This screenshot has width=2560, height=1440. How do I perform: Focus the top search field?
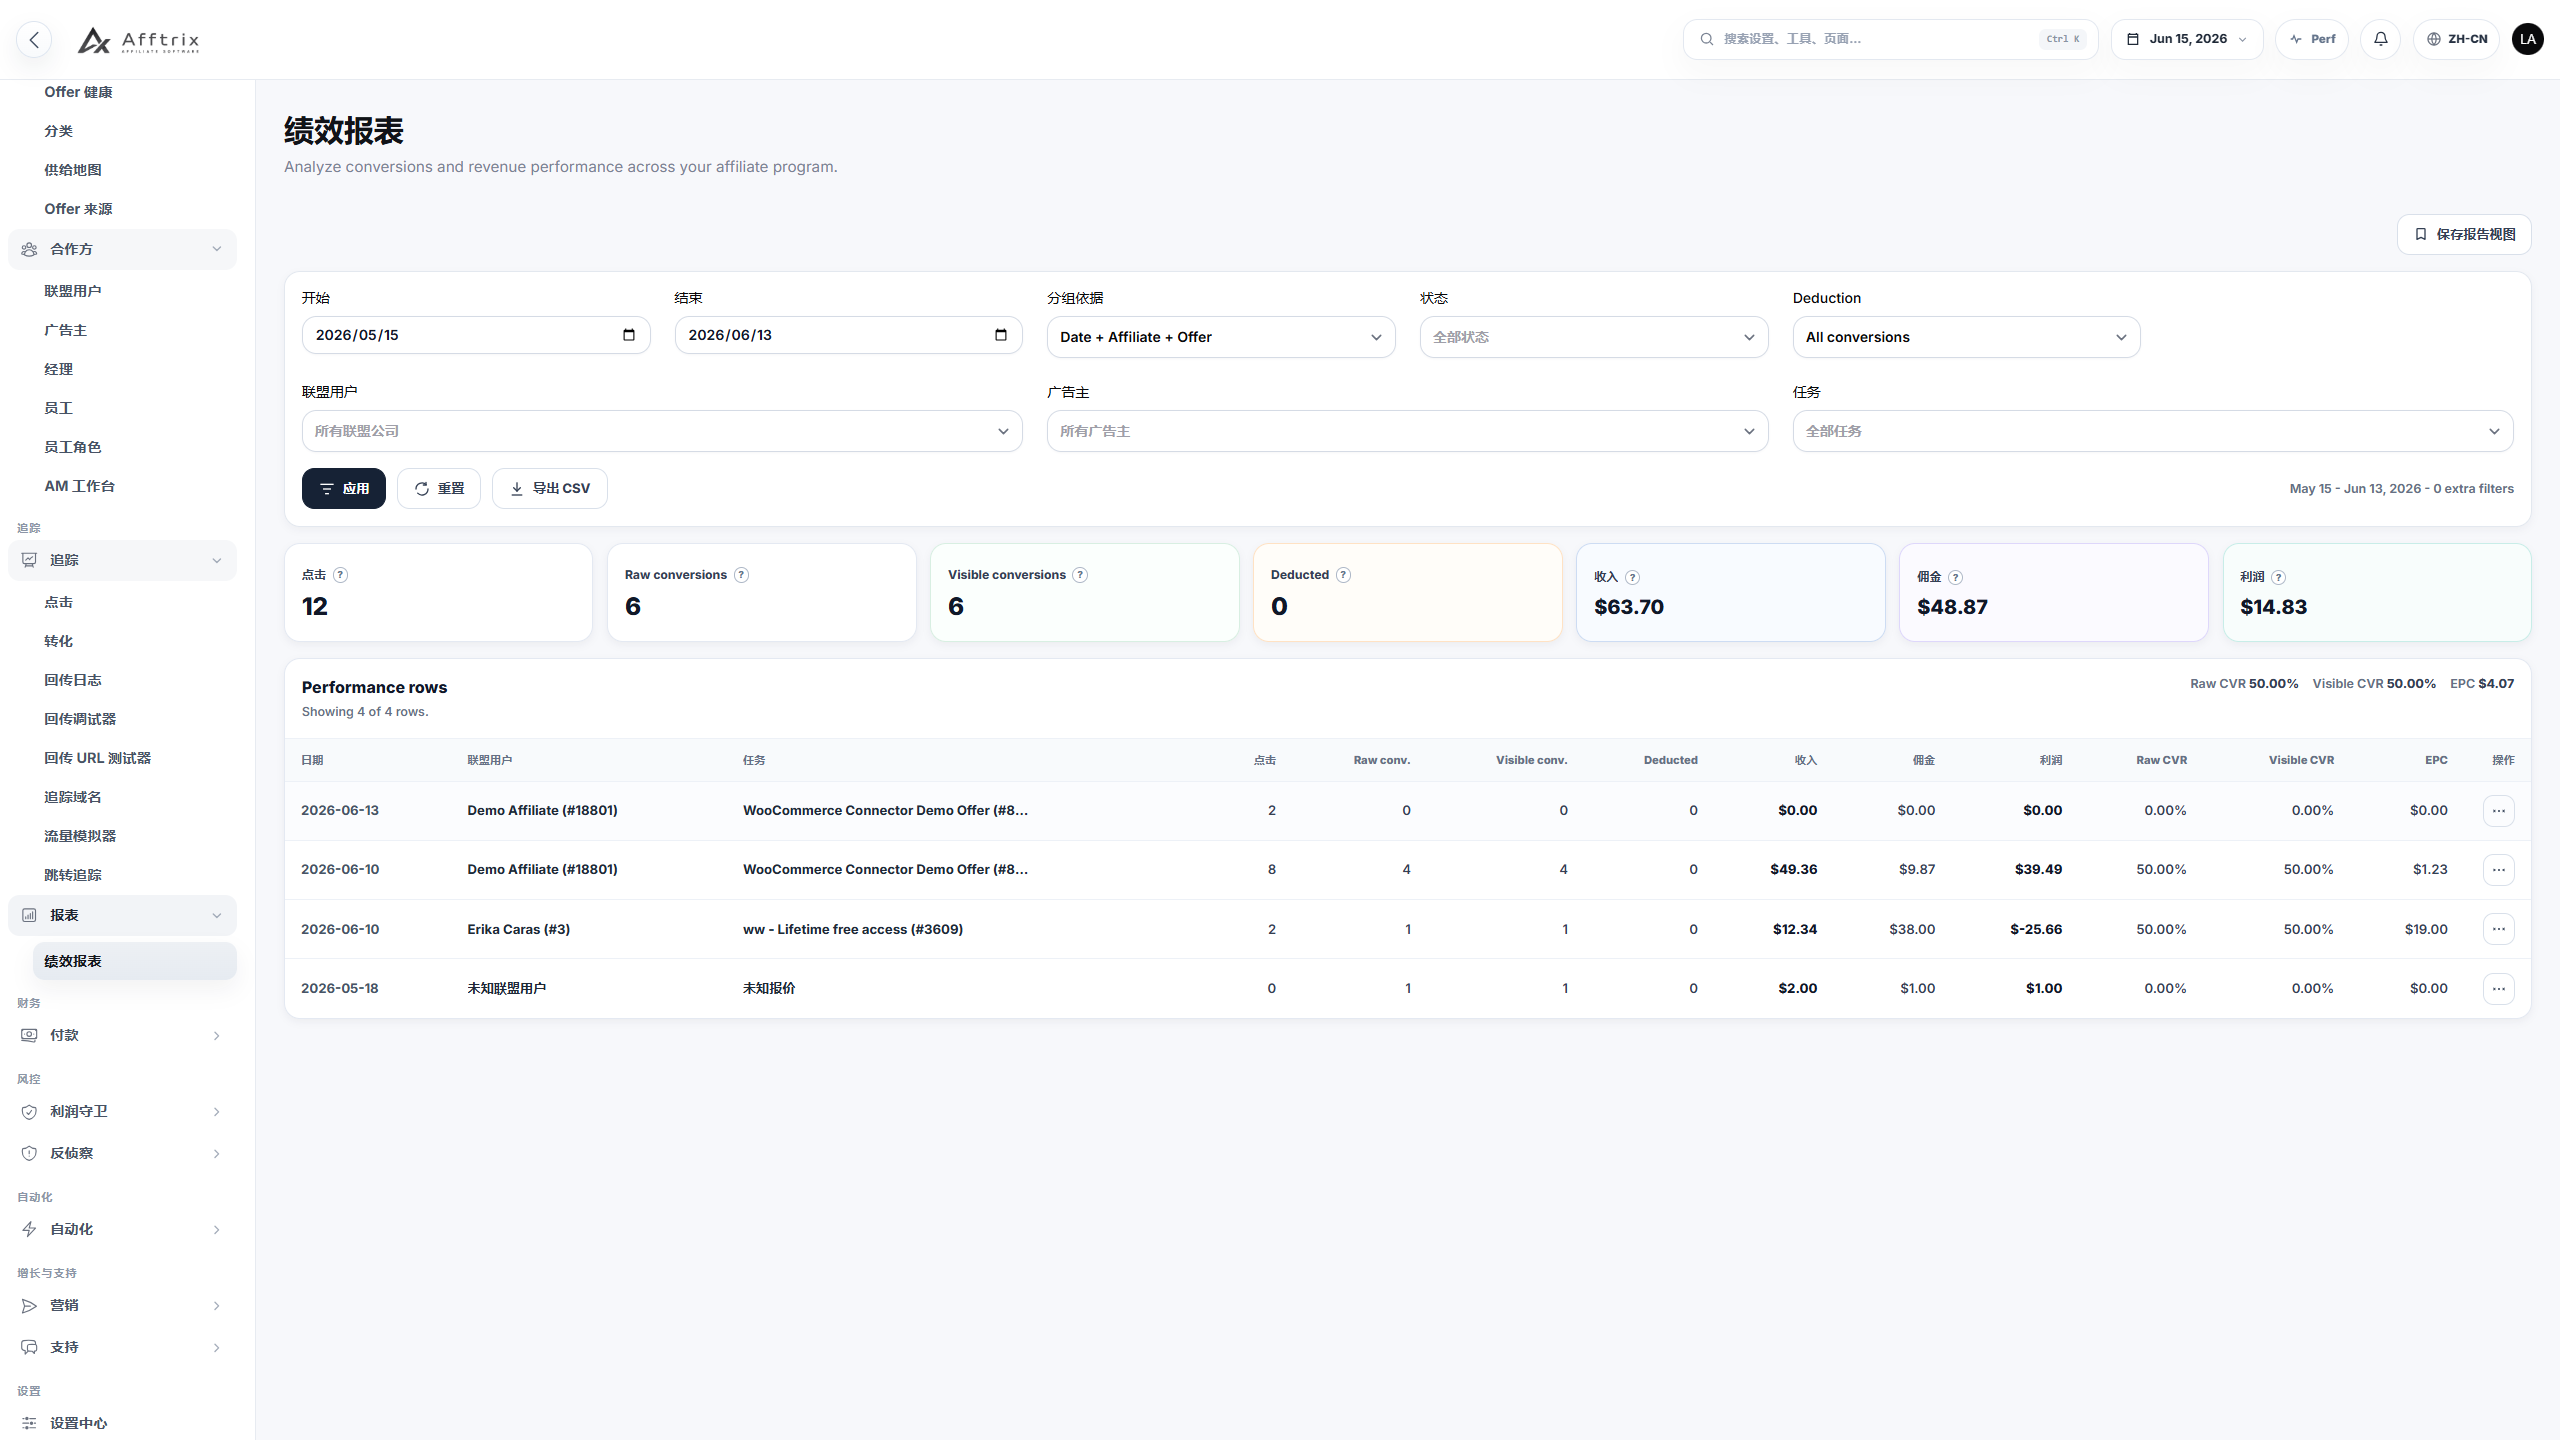coord(1890,39)
